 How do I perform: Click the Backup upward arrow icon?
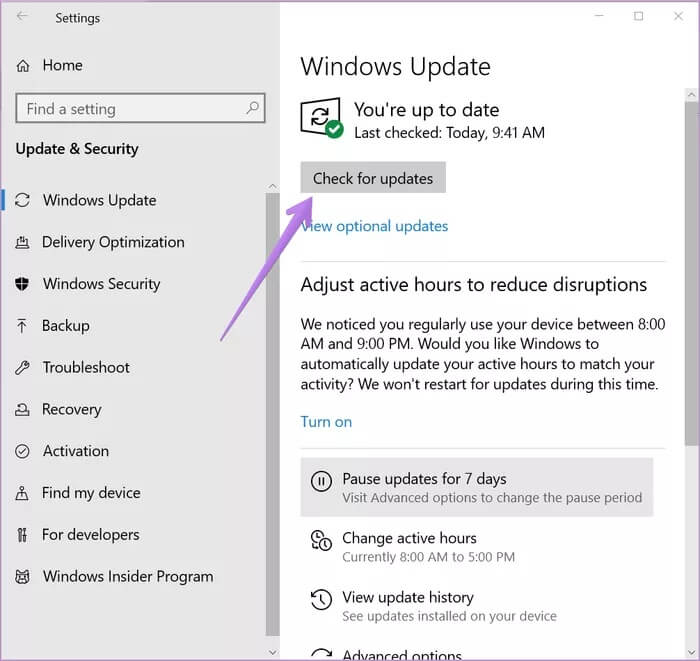pos(22,326)
